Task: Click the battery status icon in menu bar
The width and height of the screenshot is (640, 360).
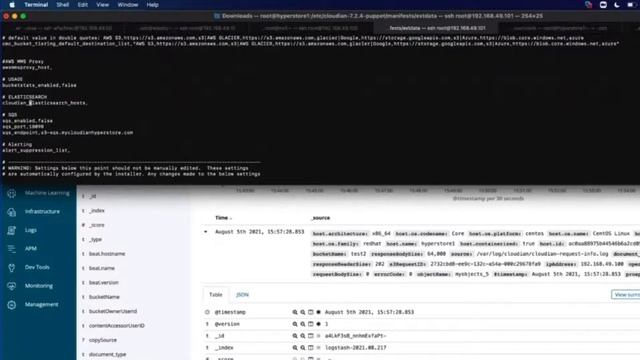Action: click(x=631, y=5)
